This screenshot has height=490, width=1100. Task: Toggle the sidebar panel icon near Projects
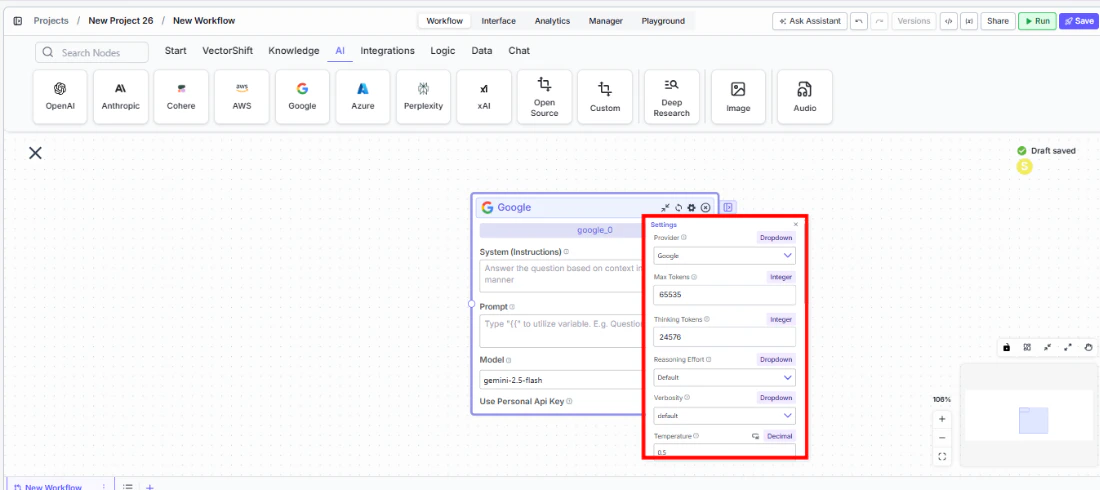(x=18, y=21)
